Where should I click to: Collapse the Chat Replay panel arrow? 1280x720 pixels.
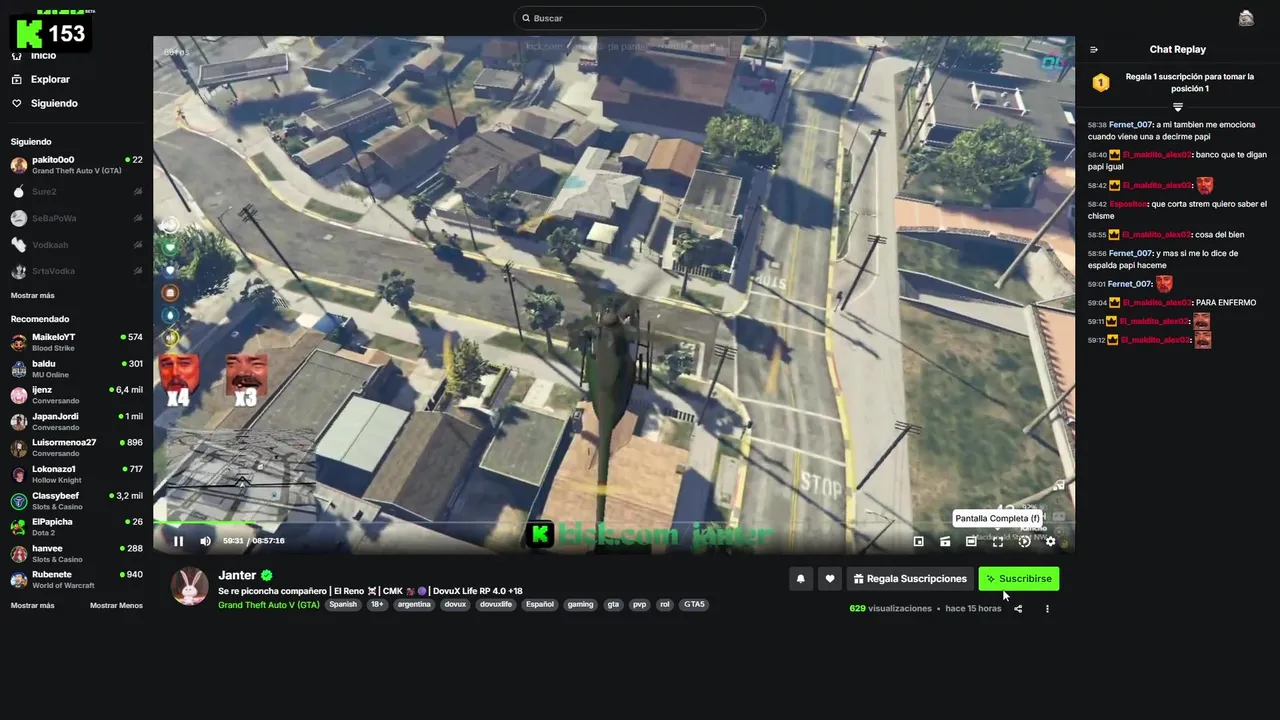tap(1094, 49)
